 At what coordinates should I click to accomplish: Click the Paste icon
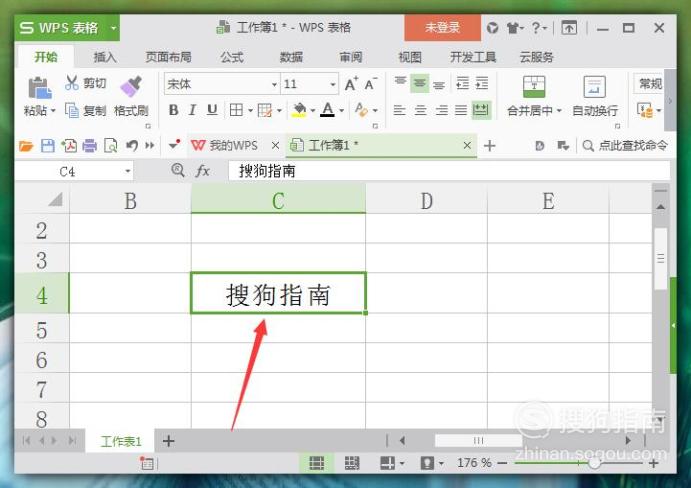[40, 87]
